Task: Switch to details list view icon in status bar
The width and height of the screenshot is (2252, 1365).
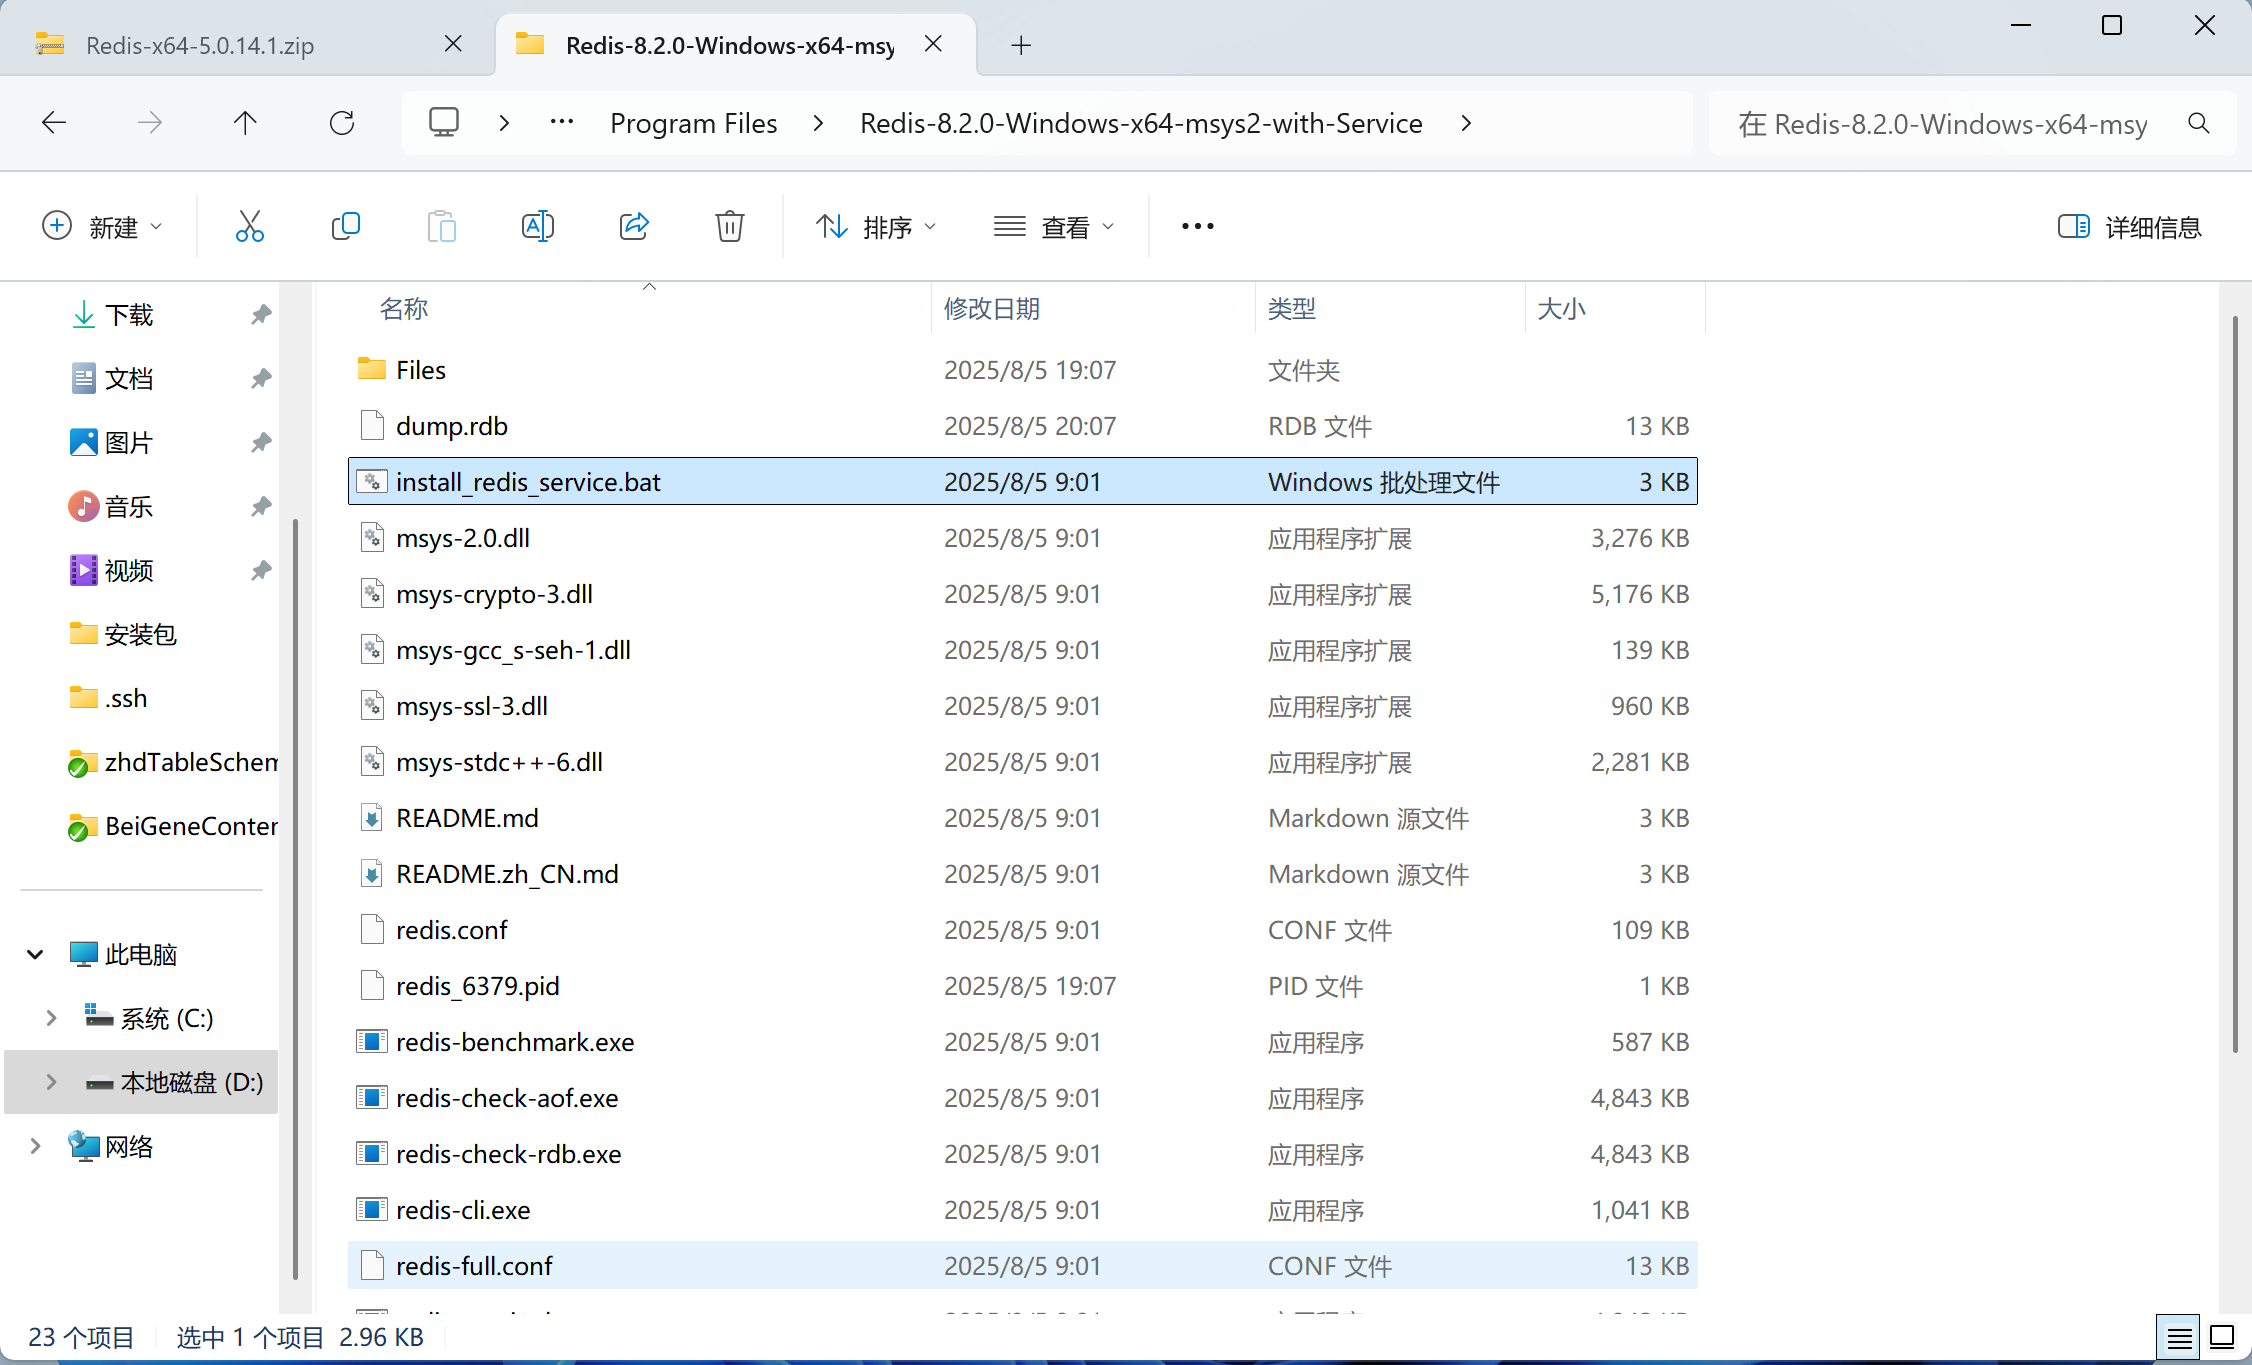Action: tap(2180, 1337)
